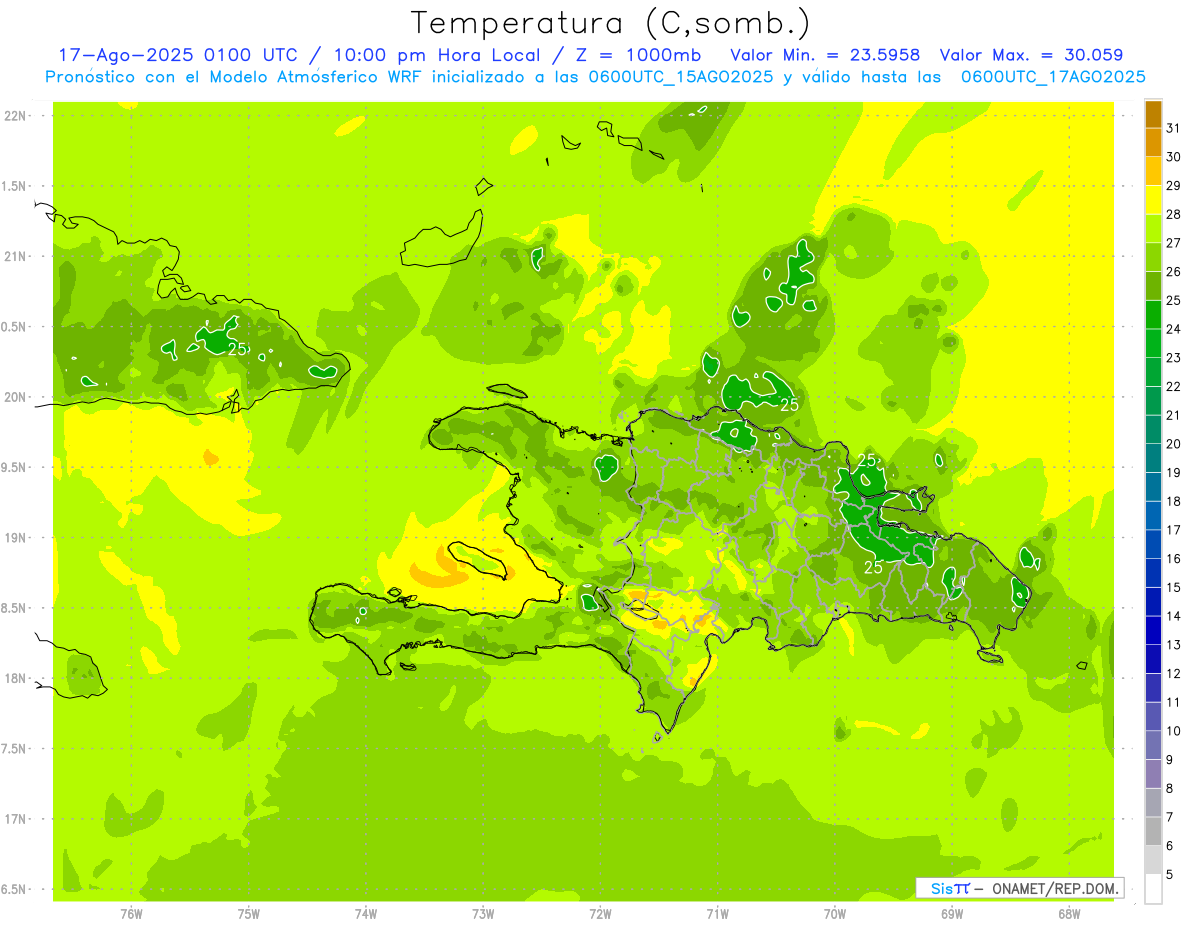The height and width of the screenshot is (927, 1200).
Task: Click the legend value '20'
Action: [1174, 444]
